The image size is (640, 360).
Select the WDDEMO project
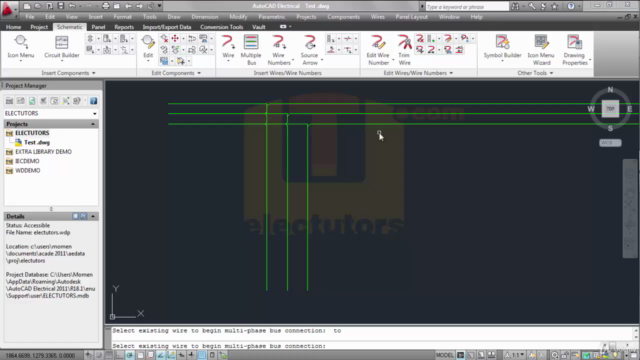27,171
